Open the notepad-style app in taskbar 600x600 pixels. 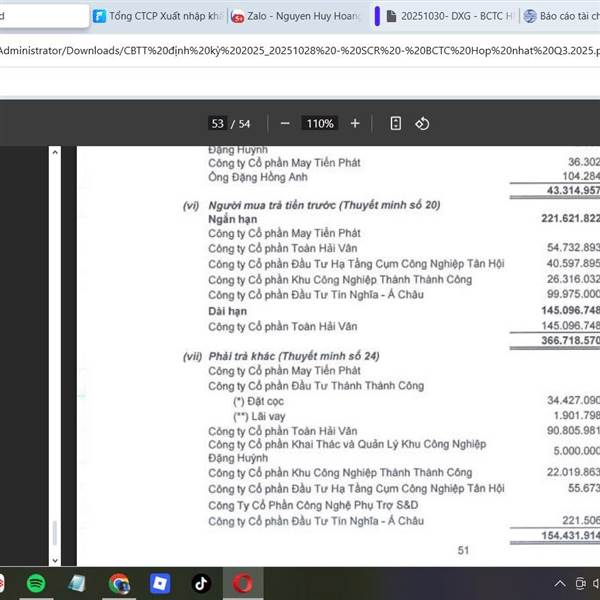coord(77,584)
